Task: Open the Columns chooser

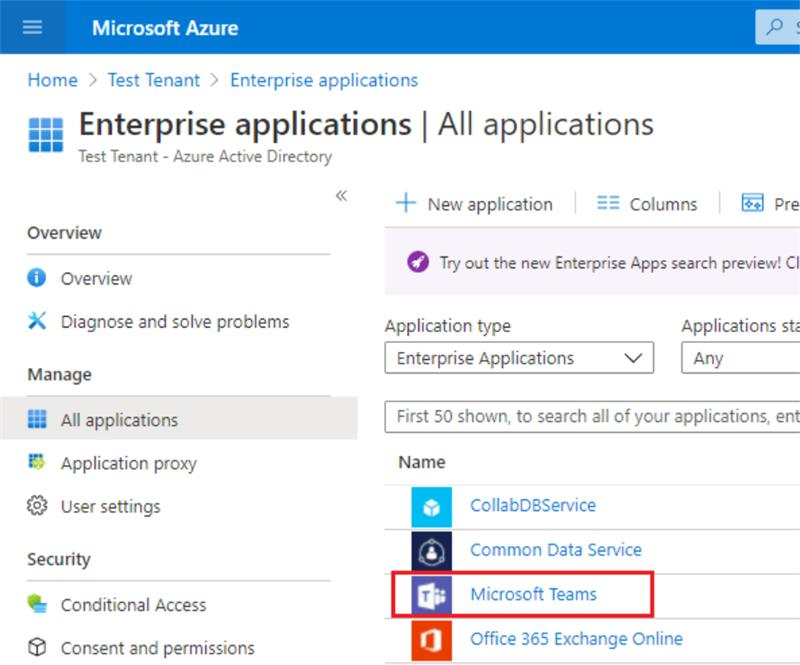Action: (647, 204)
